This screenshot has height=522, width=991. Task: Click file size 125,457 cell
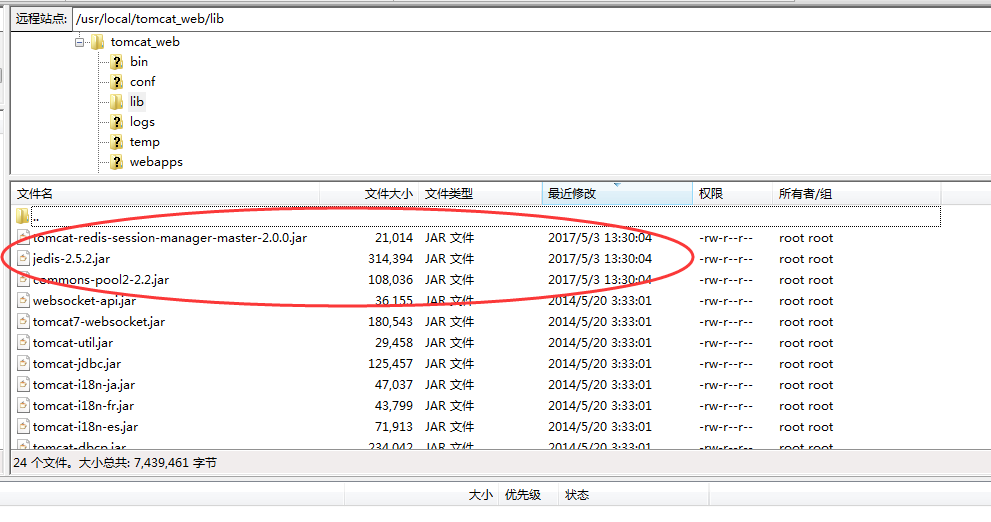391,363
